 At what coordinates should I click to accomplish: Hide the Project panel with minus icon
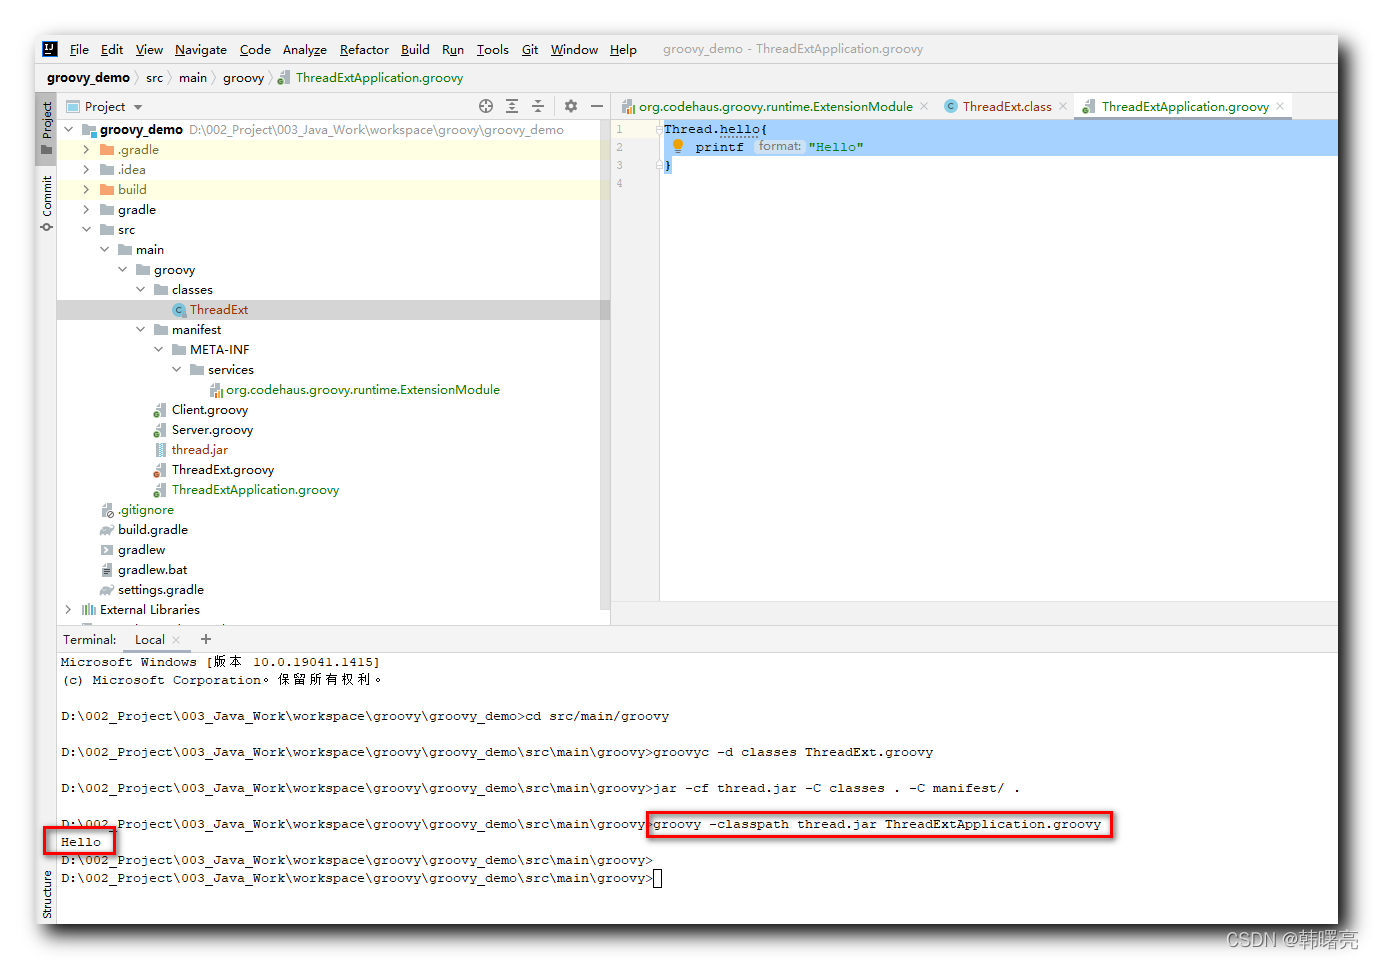tap(597, 106)
